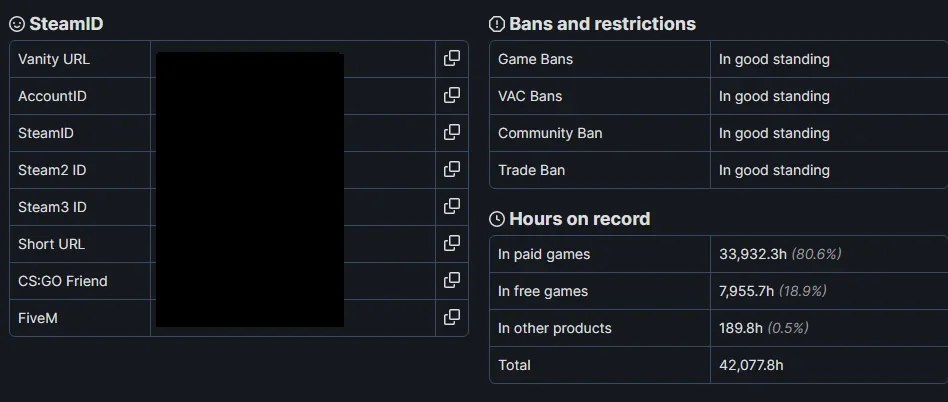Viewport: 948px width, 402px height.
Task: Select the Game Bans status cell
Action: (x=829, y=59)
